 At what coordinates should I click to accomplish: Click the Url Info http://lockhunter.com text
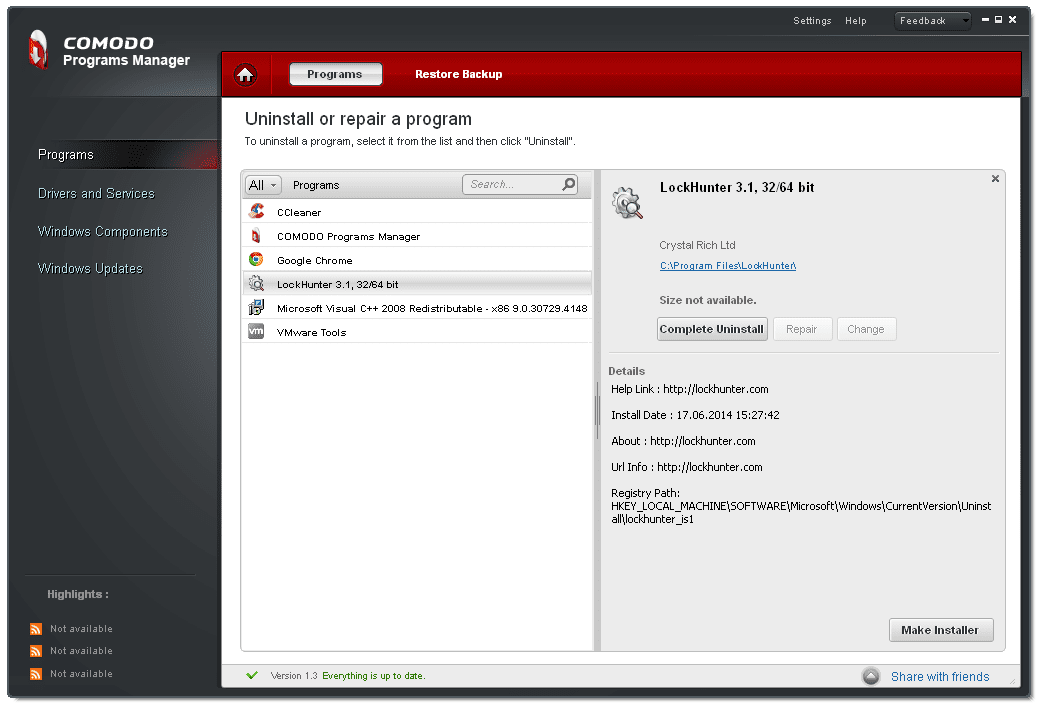686,467
